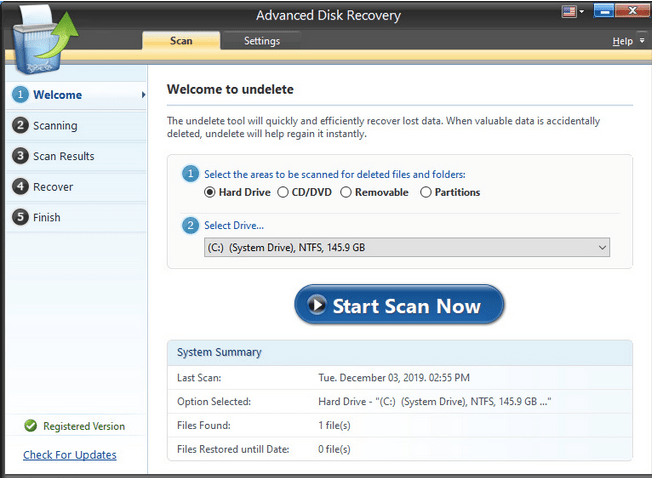Click the Files Found '1 file(s)' value
652x478 pixels.
(334, 426)
